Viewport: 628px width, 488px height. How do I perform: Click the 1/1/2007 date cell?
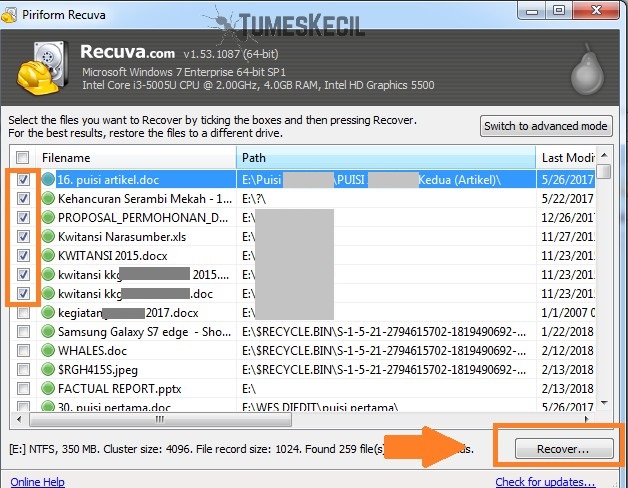click(567, 313)
